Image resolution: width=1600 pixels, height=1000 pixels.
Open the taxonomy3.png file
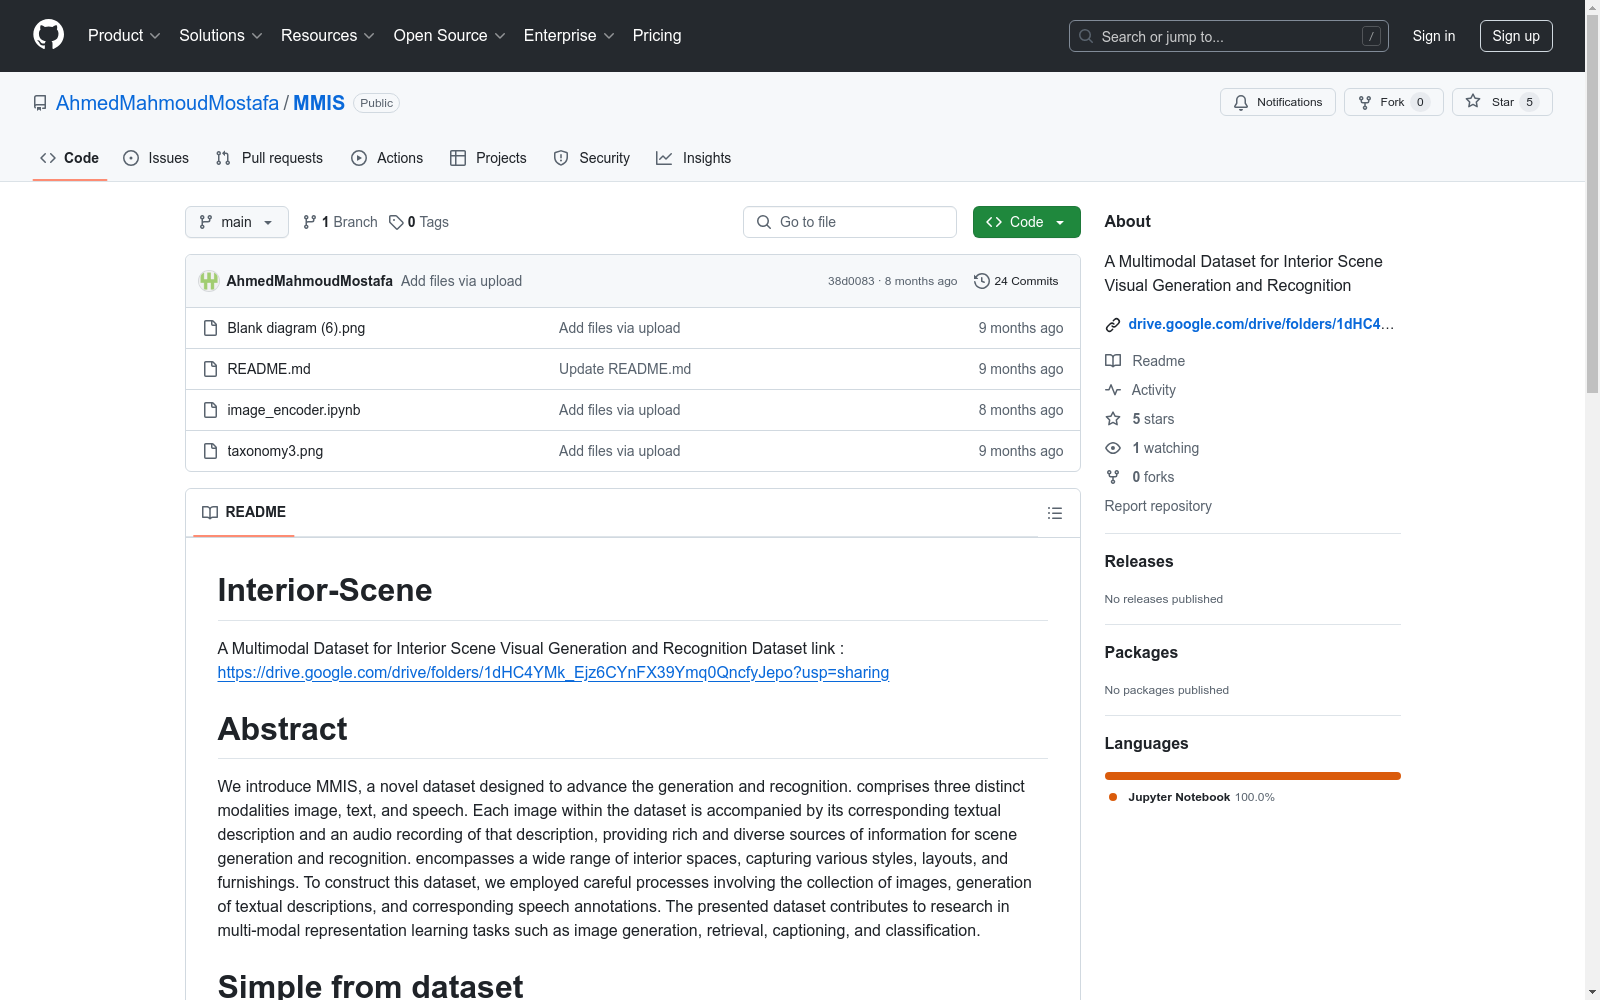[275, 451]
